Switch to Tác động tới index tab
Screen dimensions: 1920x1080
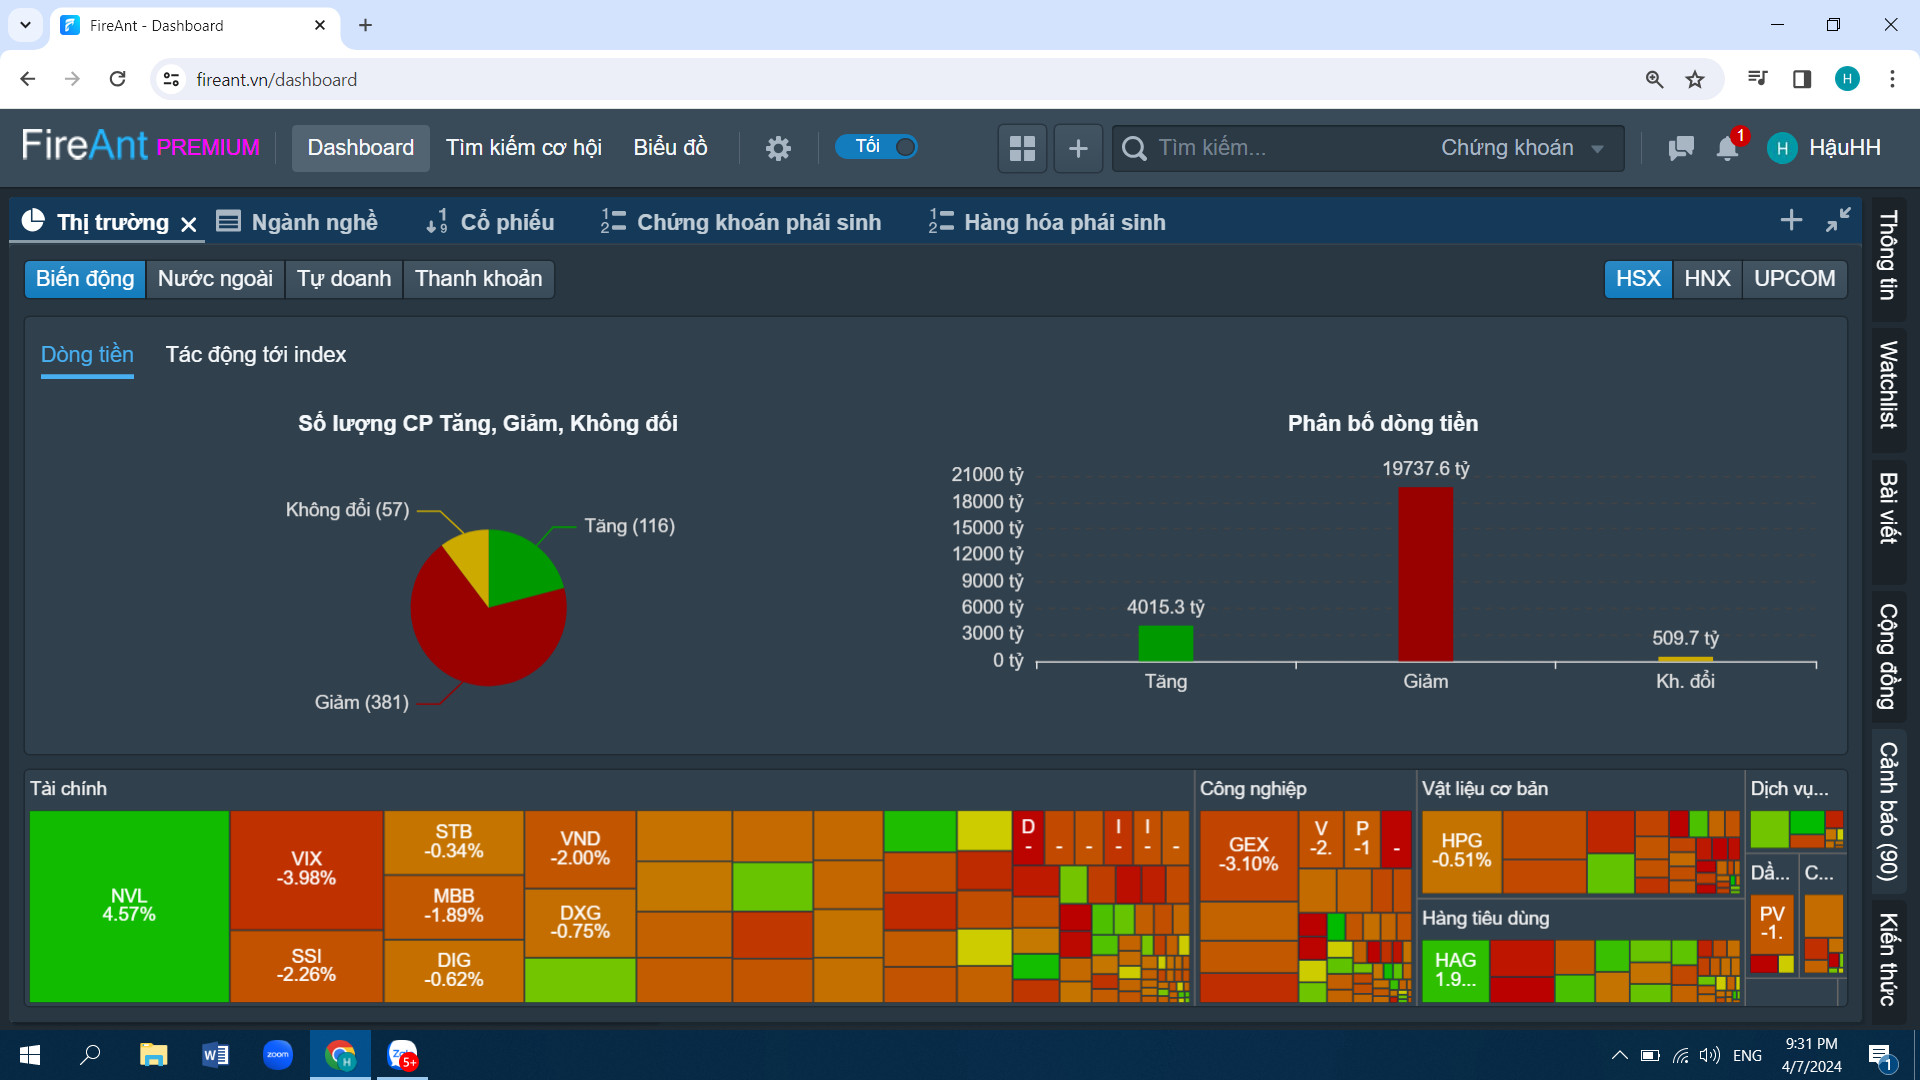pos(255,354)
